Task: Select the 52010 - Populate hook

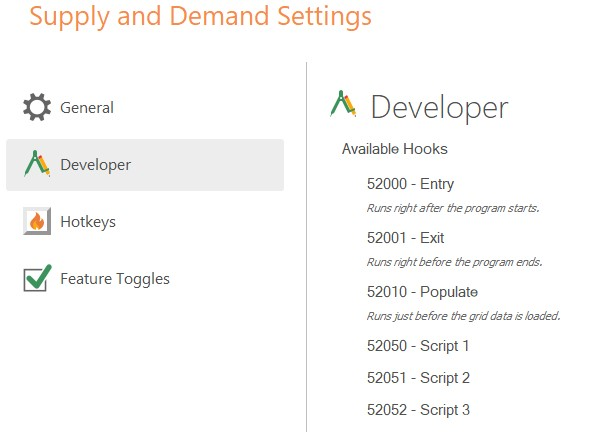Action: pos(422,292)
